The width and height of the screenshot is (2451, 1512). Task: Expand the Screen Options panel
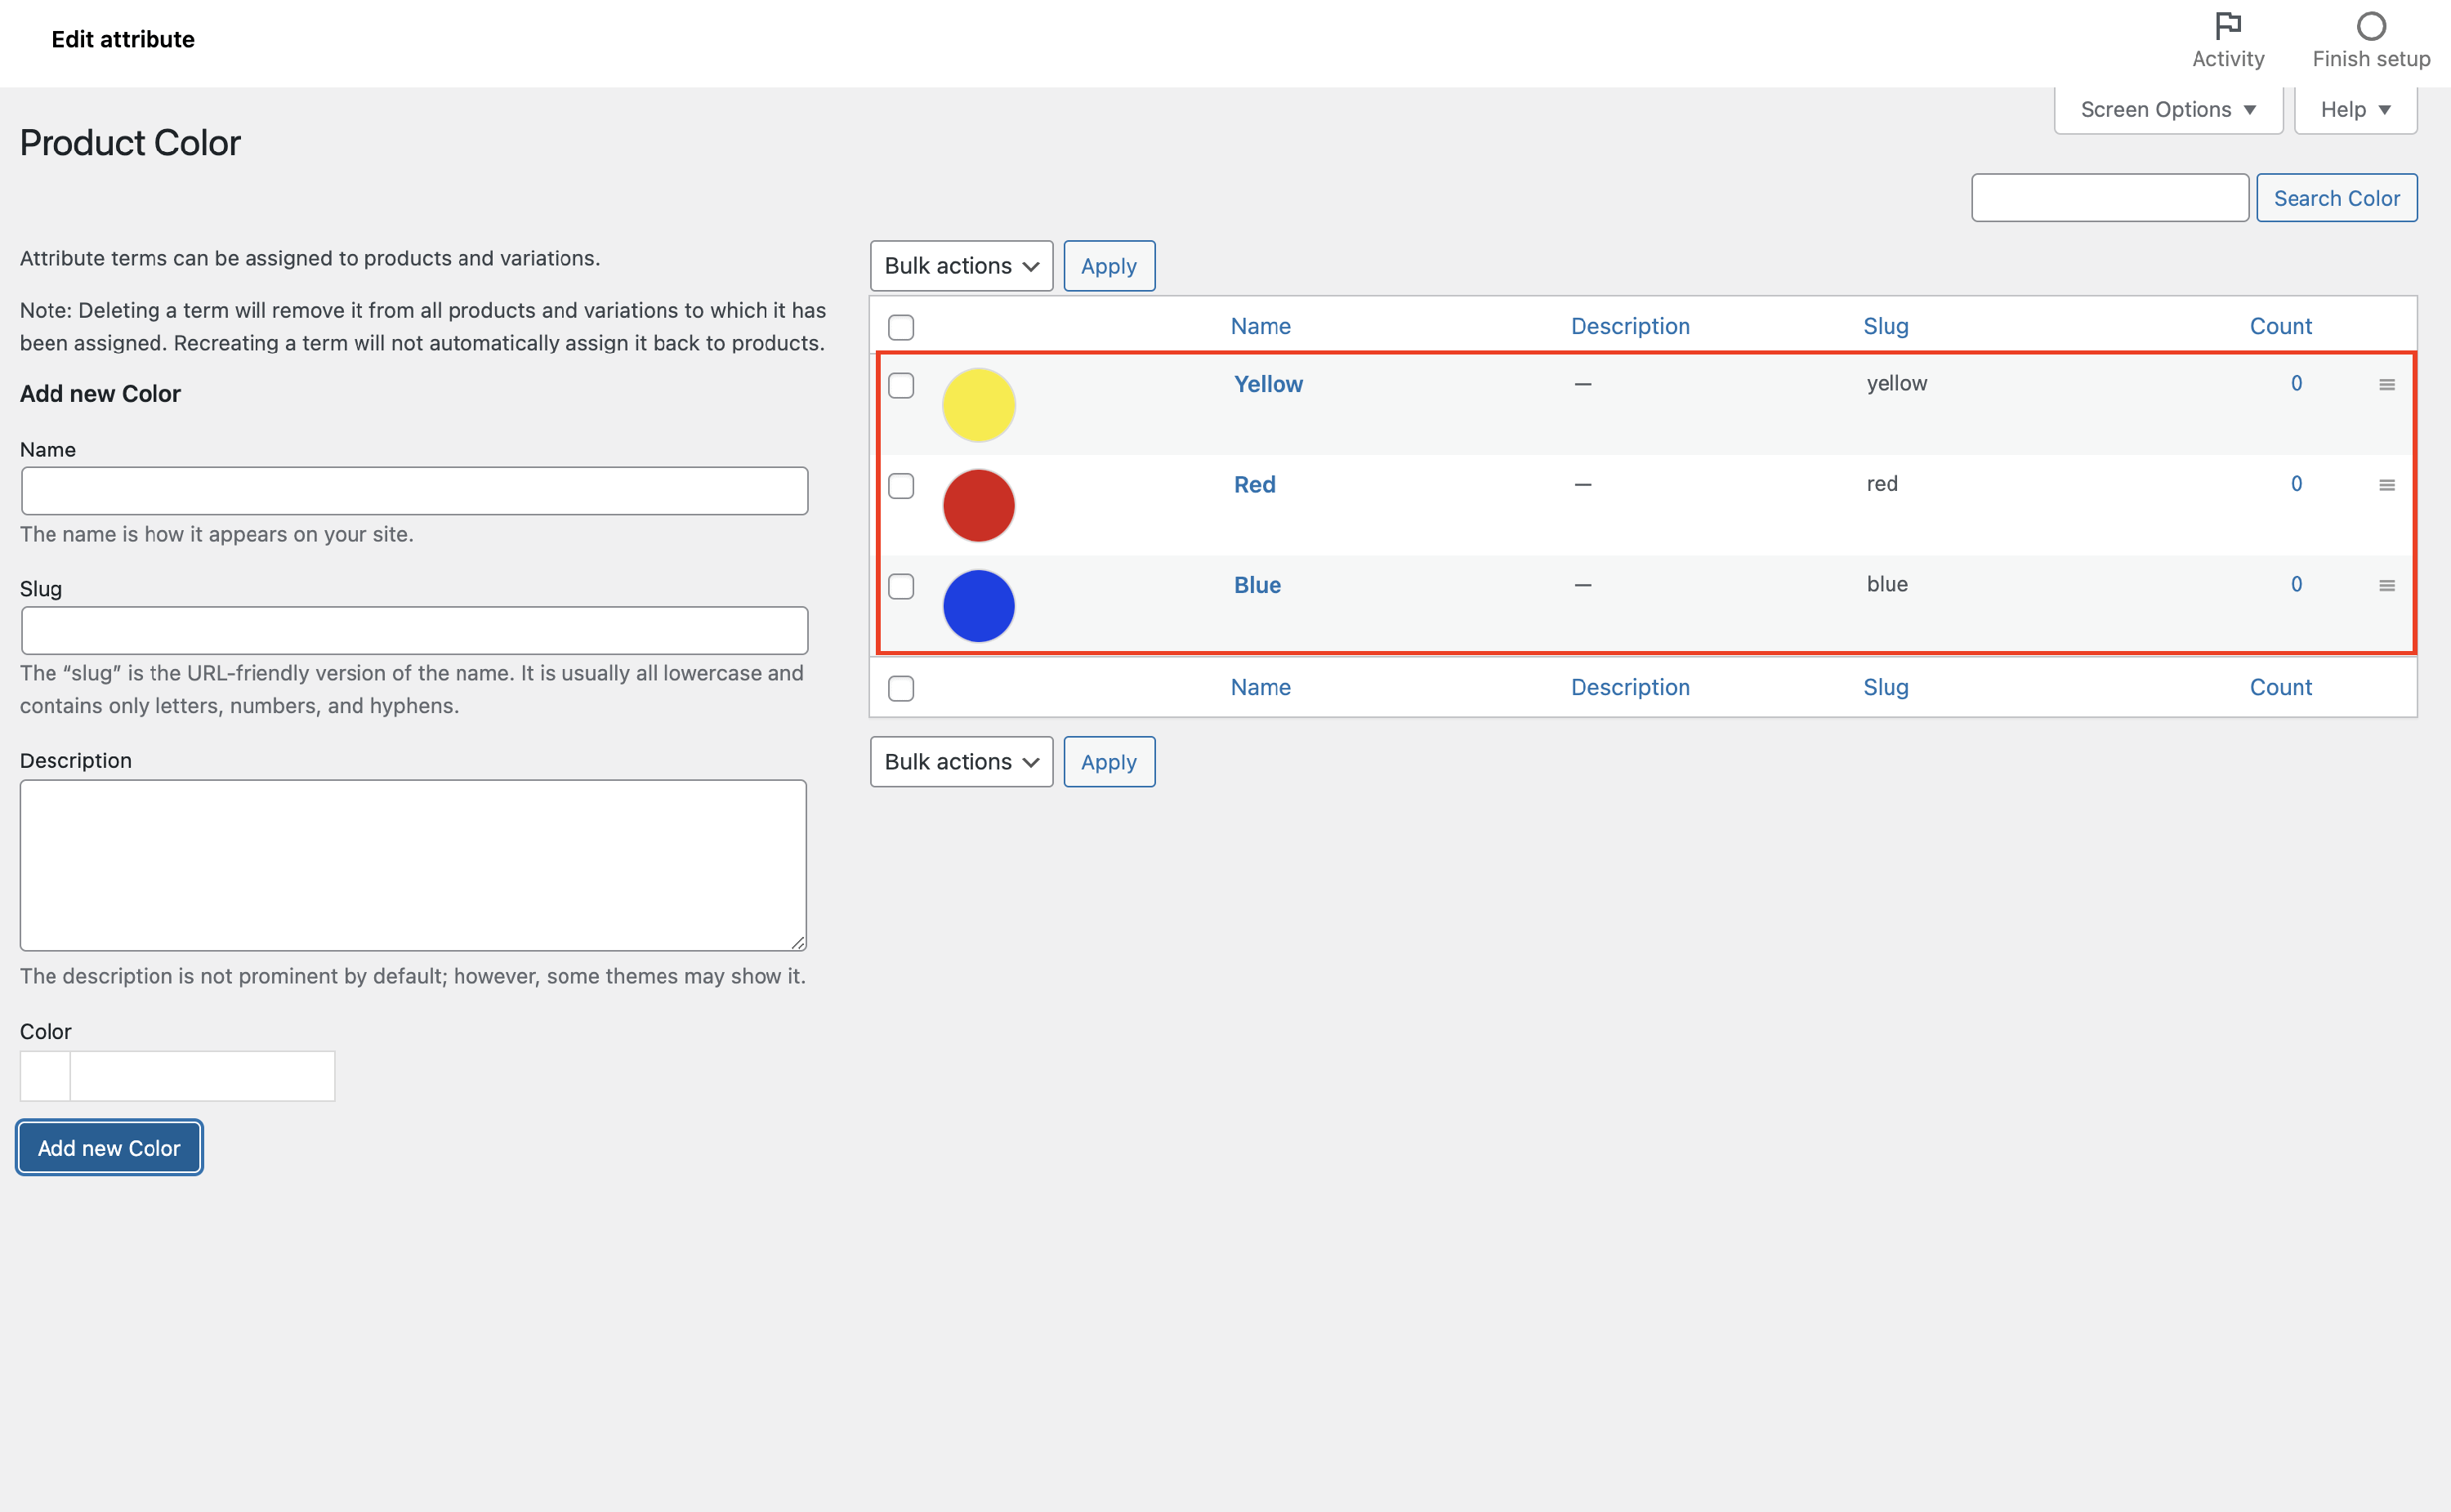[2168, 110]
